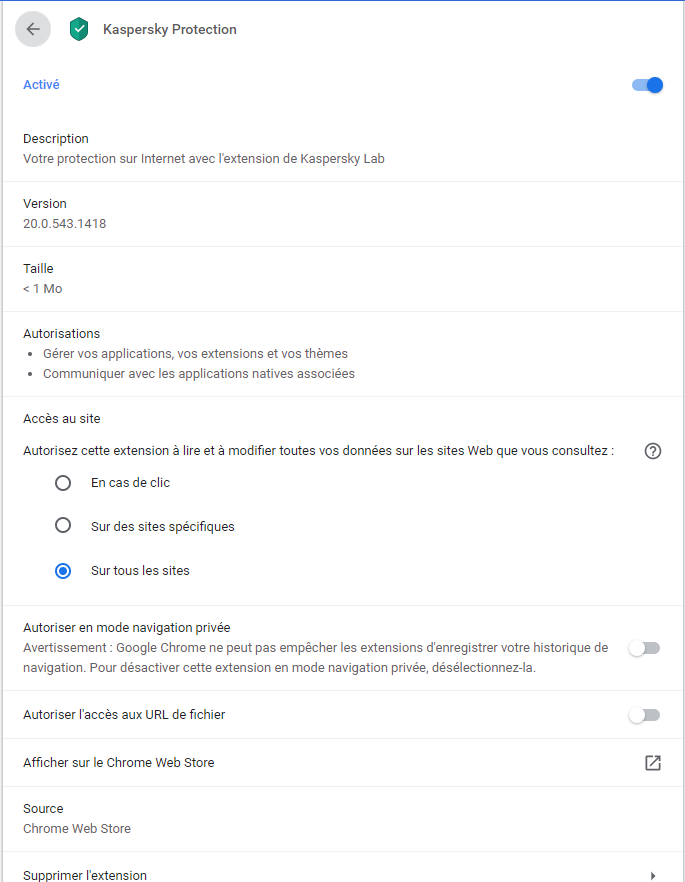The height and width of the screenshot is (882, 685).
Task: Expand the Supprimer l'extension arrow
Action: coord(653,875)
